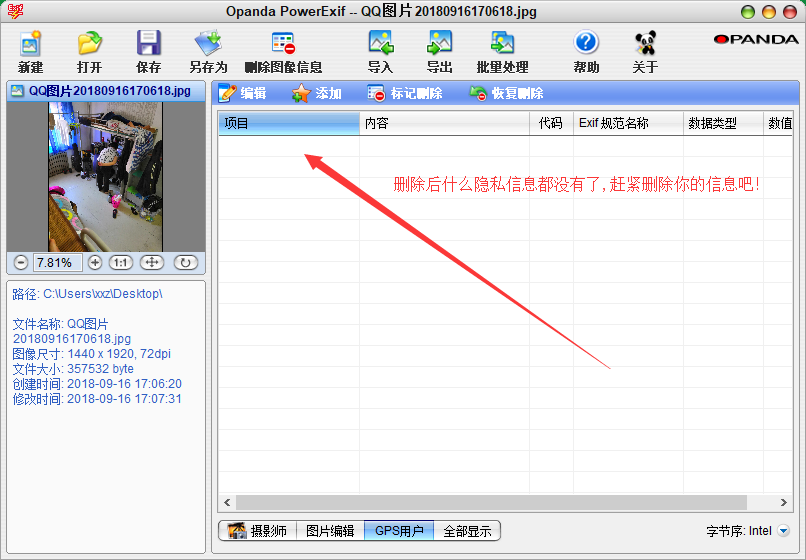The height and width of the screenshot is (560, 806).
Task: Click the green window button
Action: 748,12
